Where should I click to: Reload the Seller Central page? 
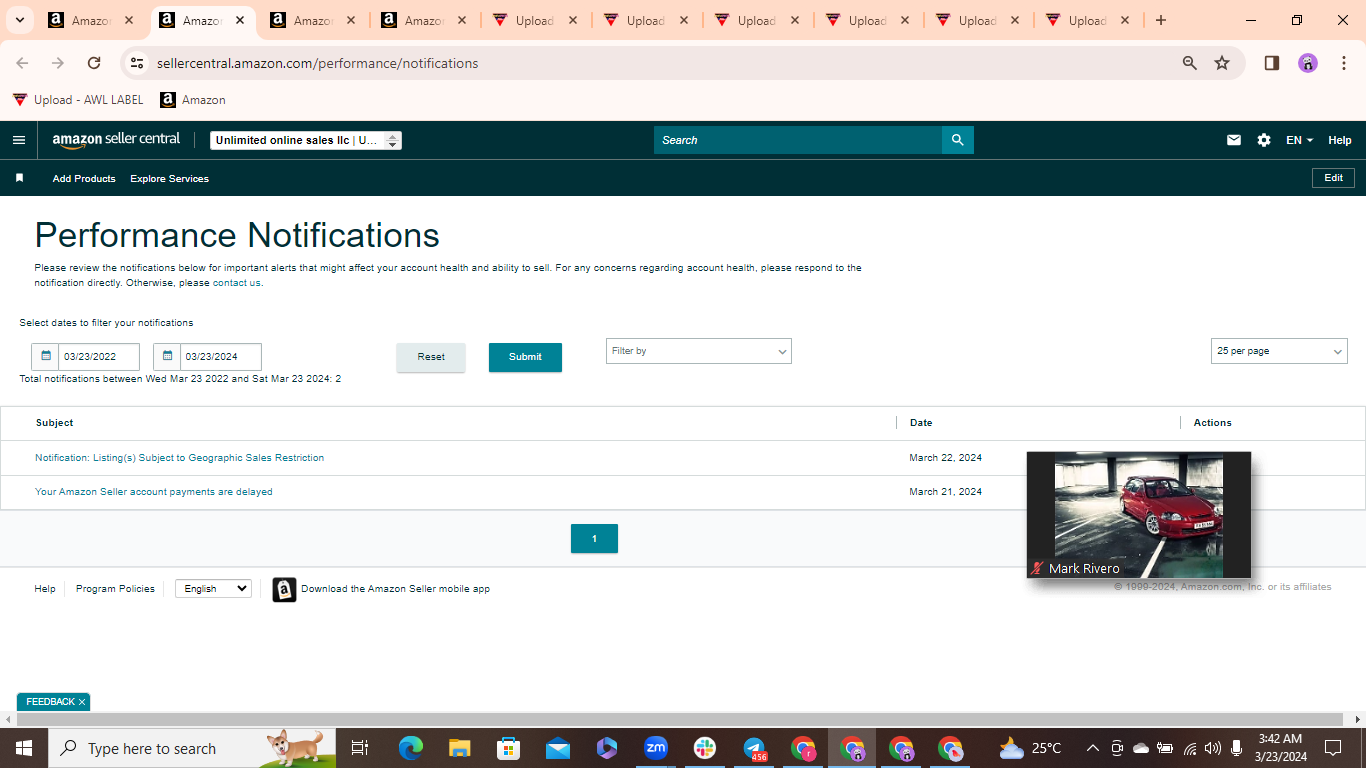coord(94,63)
